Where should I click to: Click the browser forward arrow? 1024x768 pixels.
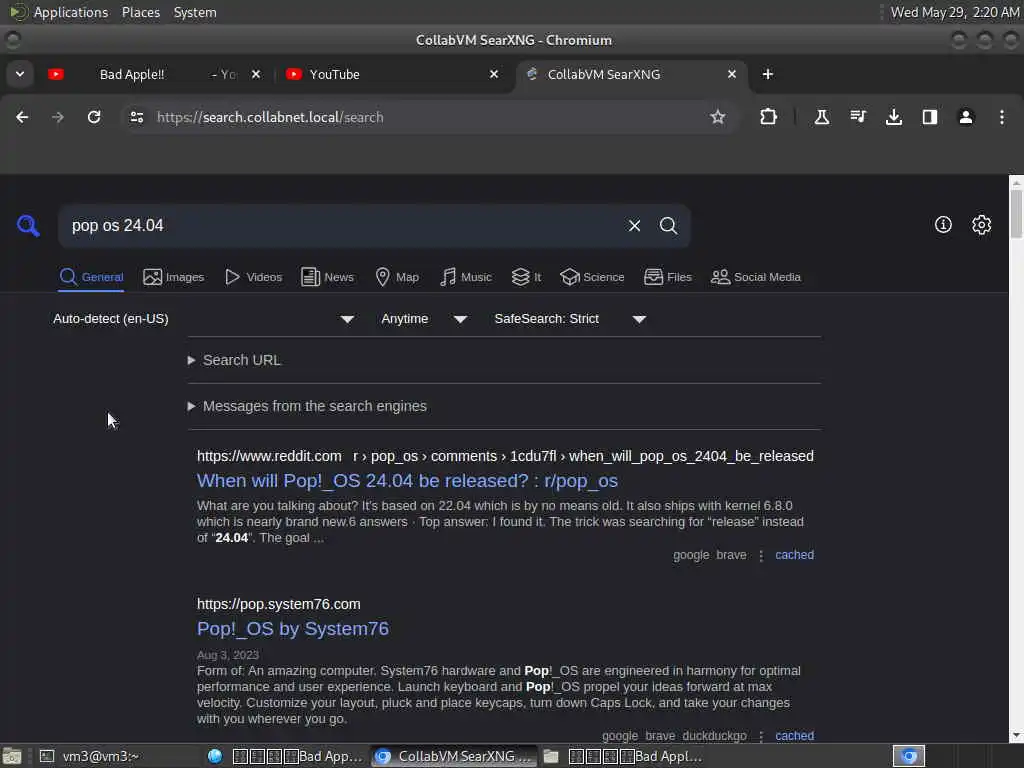pos(58,118)
